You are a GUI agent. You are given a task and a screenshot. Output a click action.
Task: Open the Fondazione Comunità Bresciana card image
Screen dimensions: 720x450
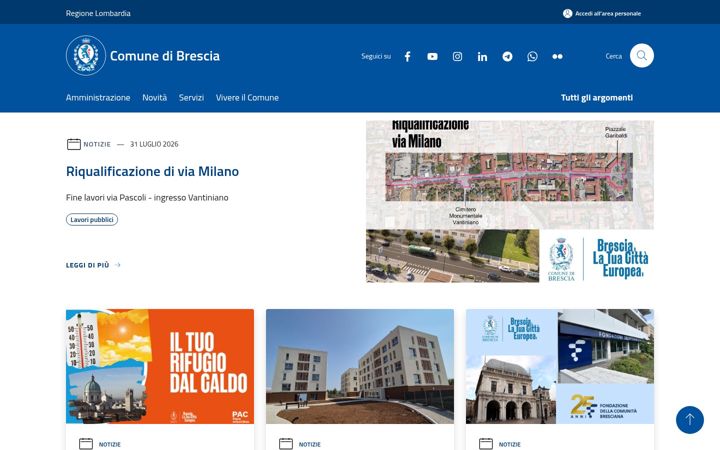click(x=560, y=366)
